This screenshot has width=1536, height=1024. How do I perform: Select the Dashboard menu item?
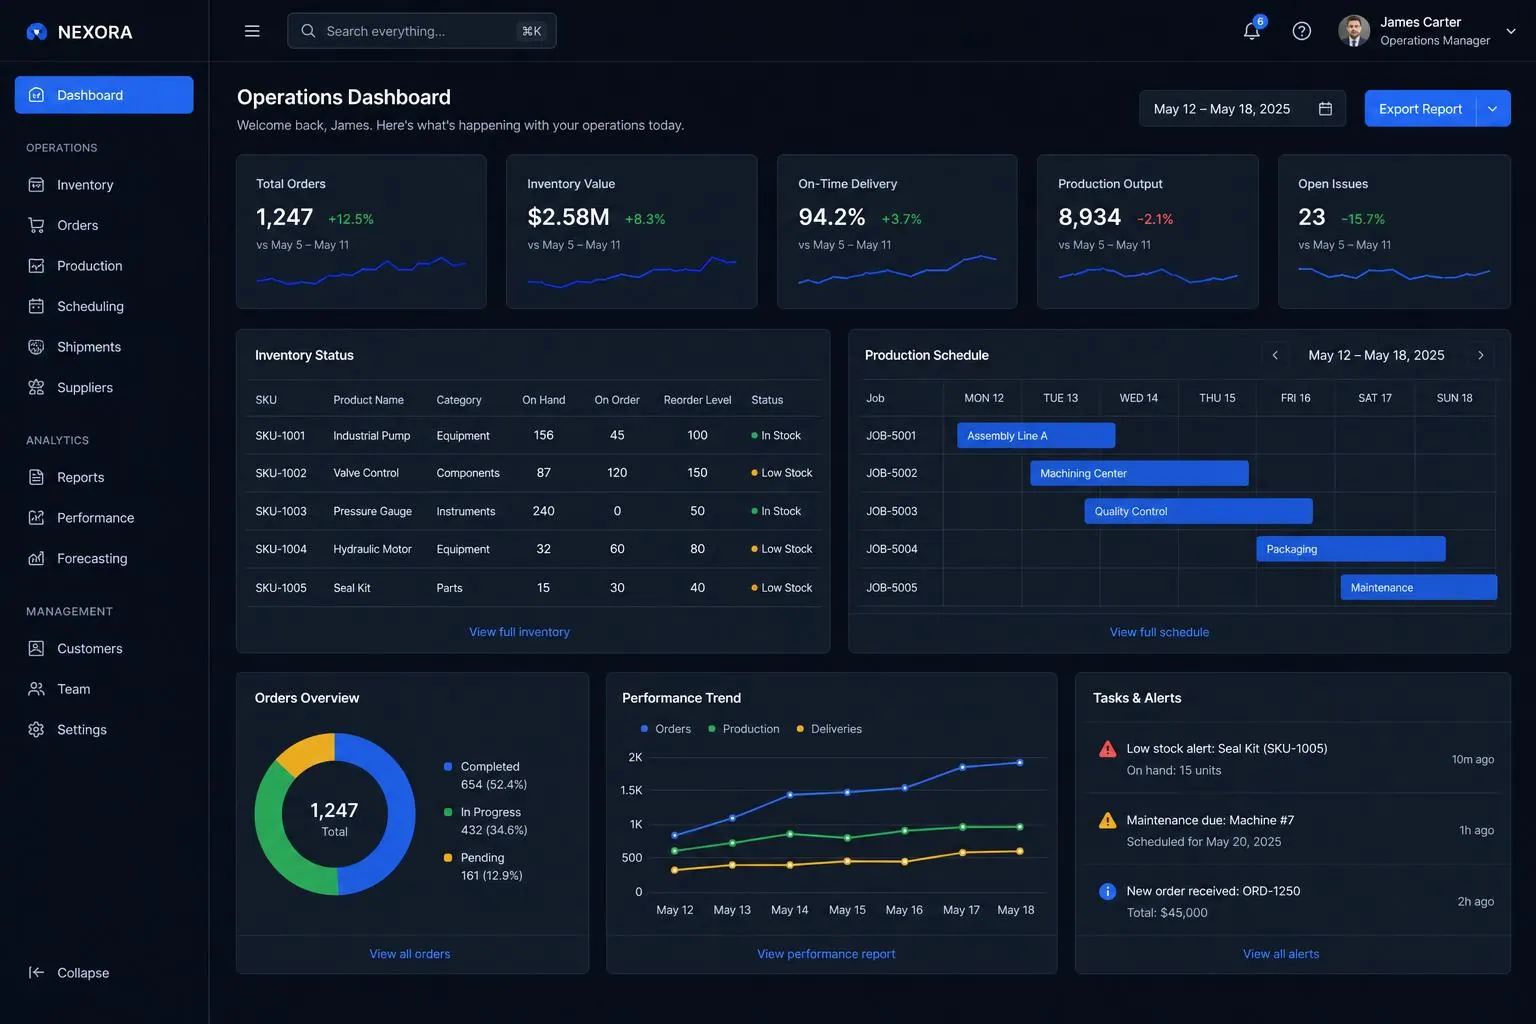(104, 95)
